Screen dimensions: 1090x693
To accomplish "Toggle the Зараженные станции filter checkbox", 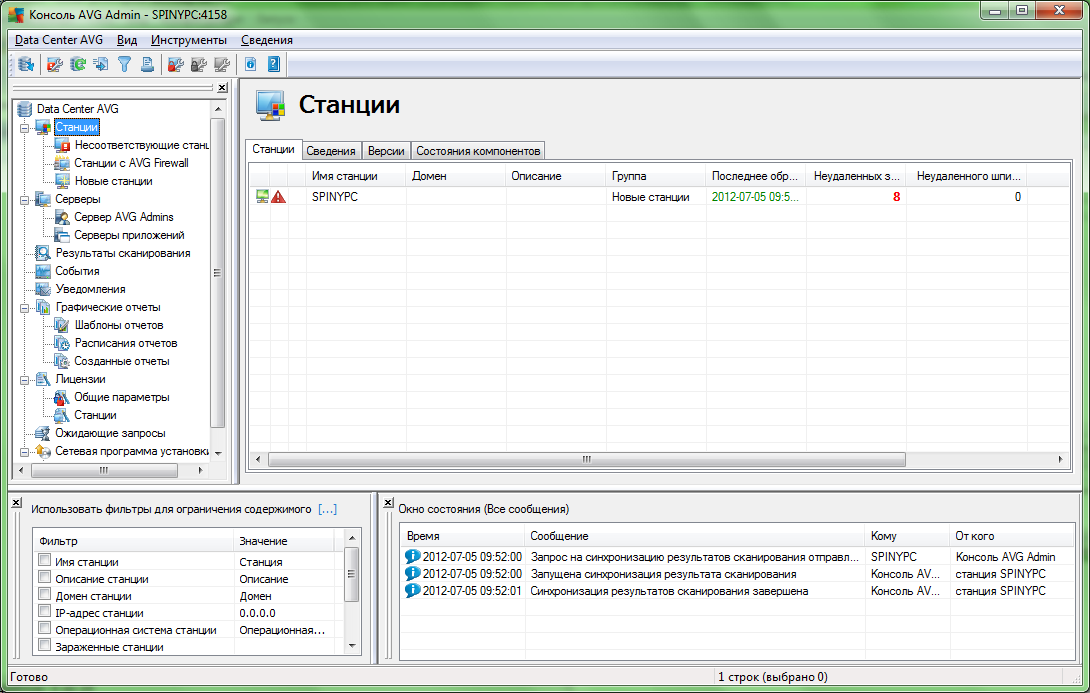I will tap(44, 646).
